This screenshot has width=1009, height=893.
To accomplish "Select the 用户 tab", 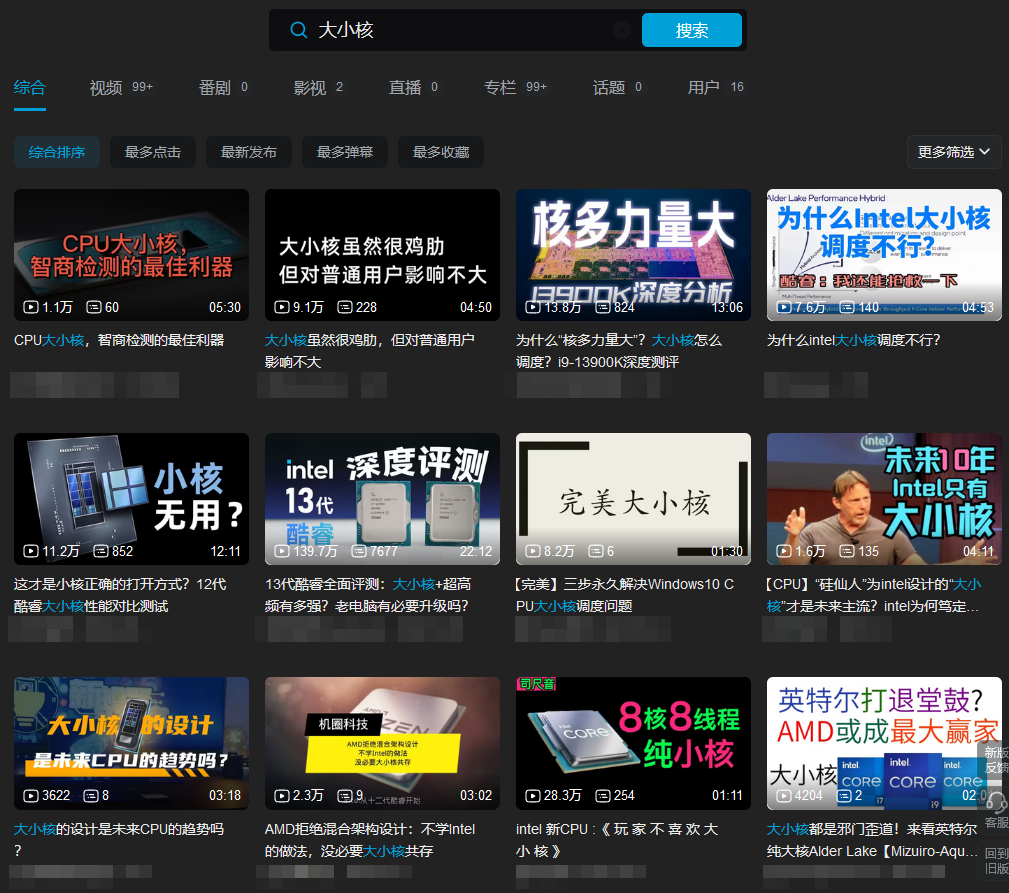I will [716, 87].
